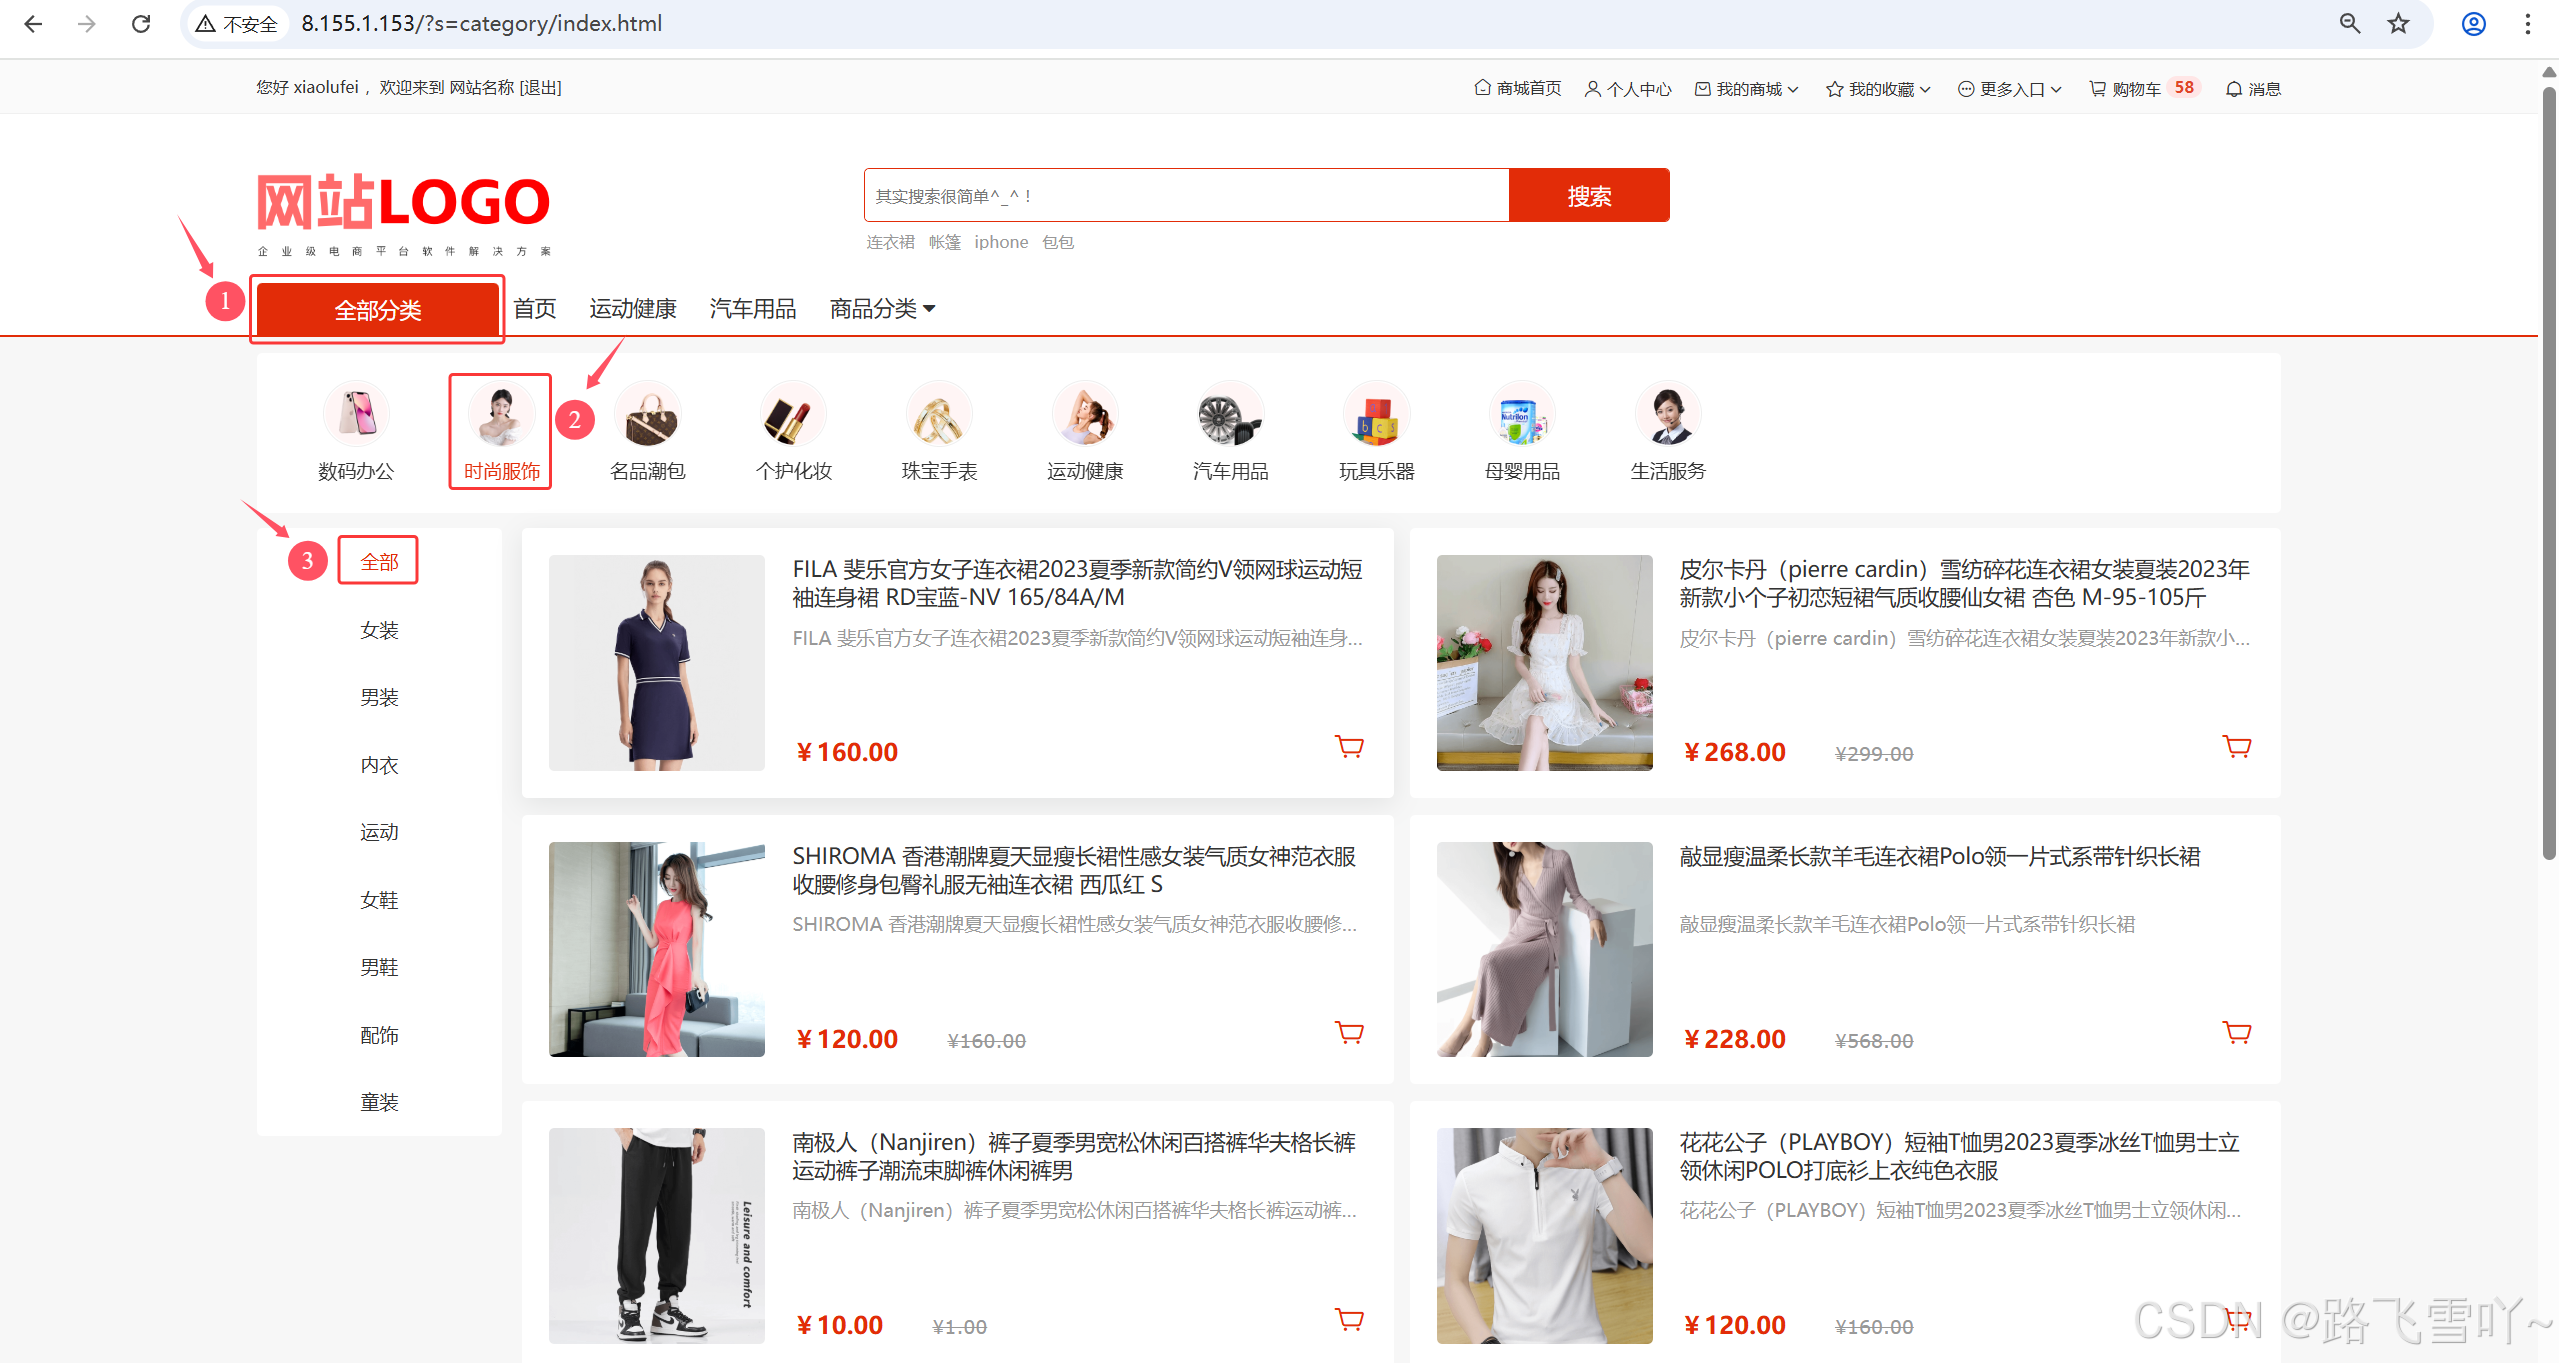Select 女装 in the left subcategory list

click(379, 631)
